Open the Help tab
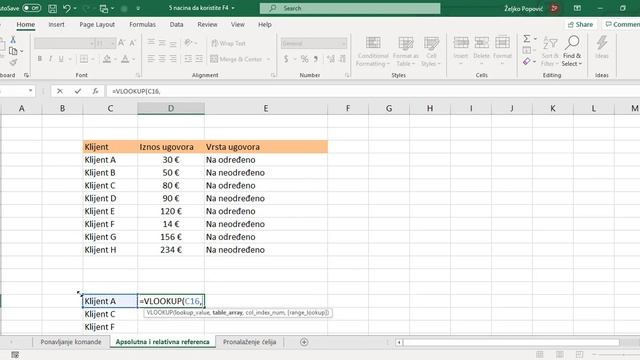 [264, 24]
